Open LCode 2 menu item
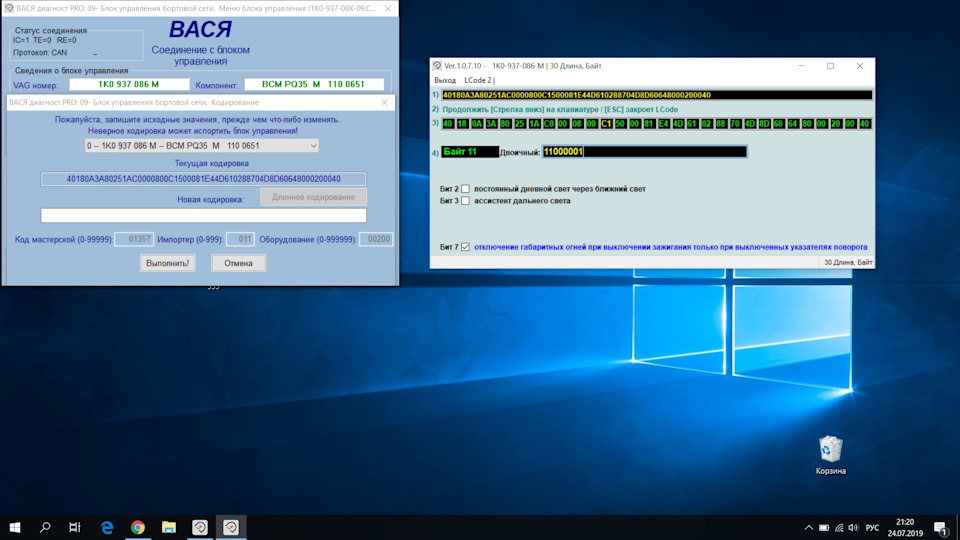The height and width of the screenshot is (540, 960). pyautogui.click(x=478, y=80)
